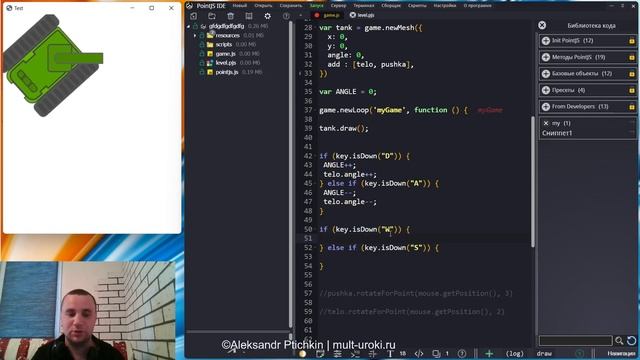Click the search magnifier icon in library panel
This screenshot has width=640, height=360.
coord(619,340)
